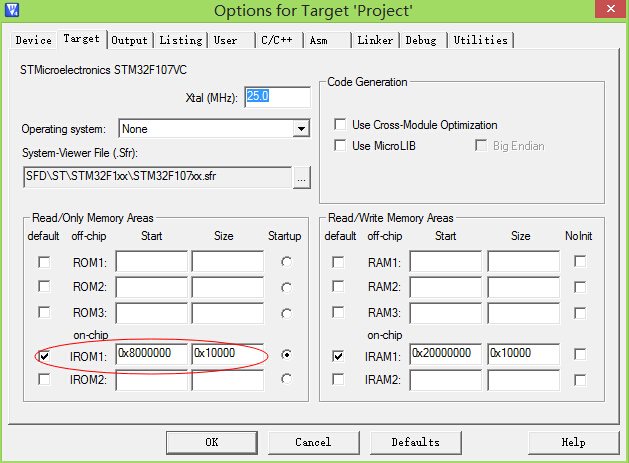The height and width of the screenshot is (463, 629).
Task: Switch to the Linker tab
Action: click(x=375, y=40)
